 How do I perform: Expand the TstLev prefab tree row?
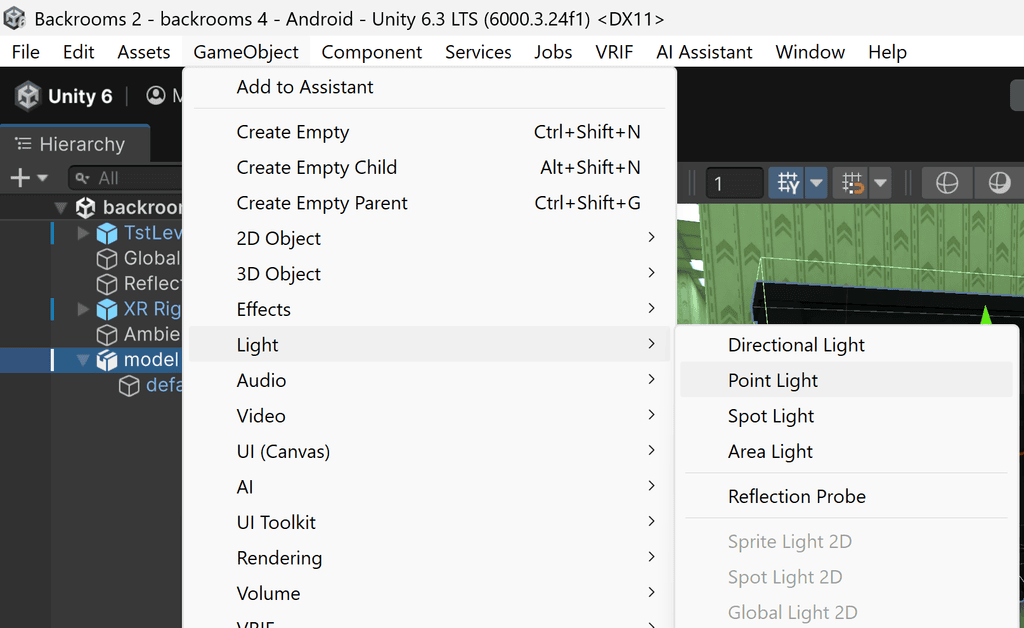tap(83, 232)
